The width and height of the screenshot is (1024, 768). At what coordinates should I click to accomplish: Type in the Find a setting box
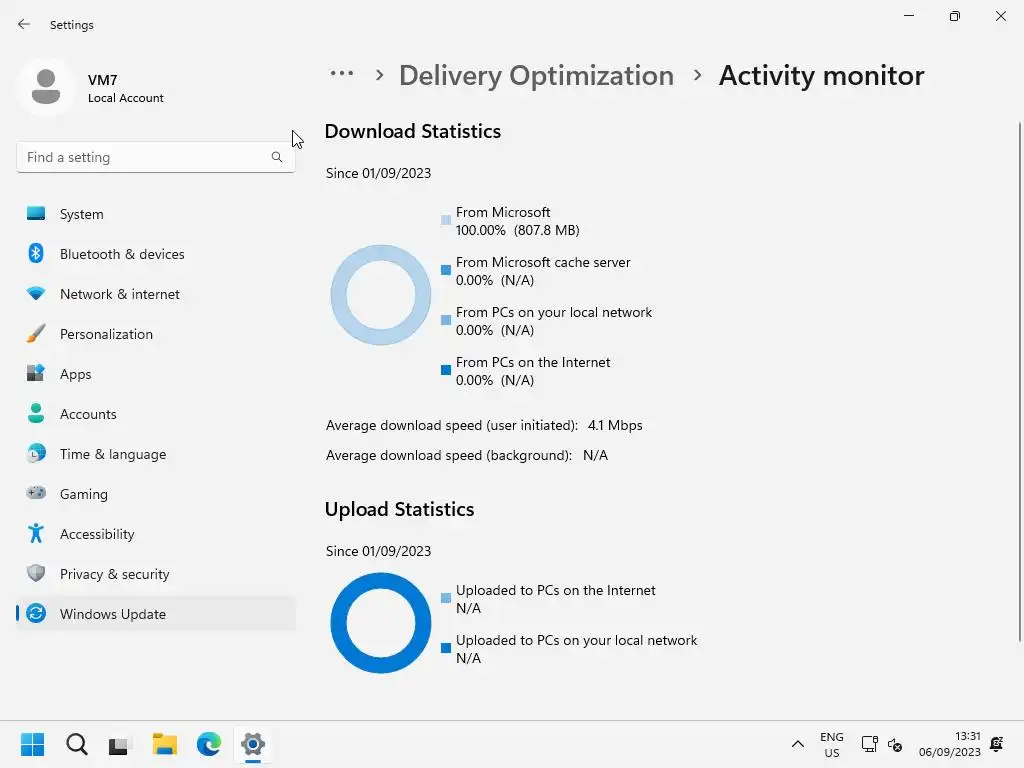click(145, 157)
